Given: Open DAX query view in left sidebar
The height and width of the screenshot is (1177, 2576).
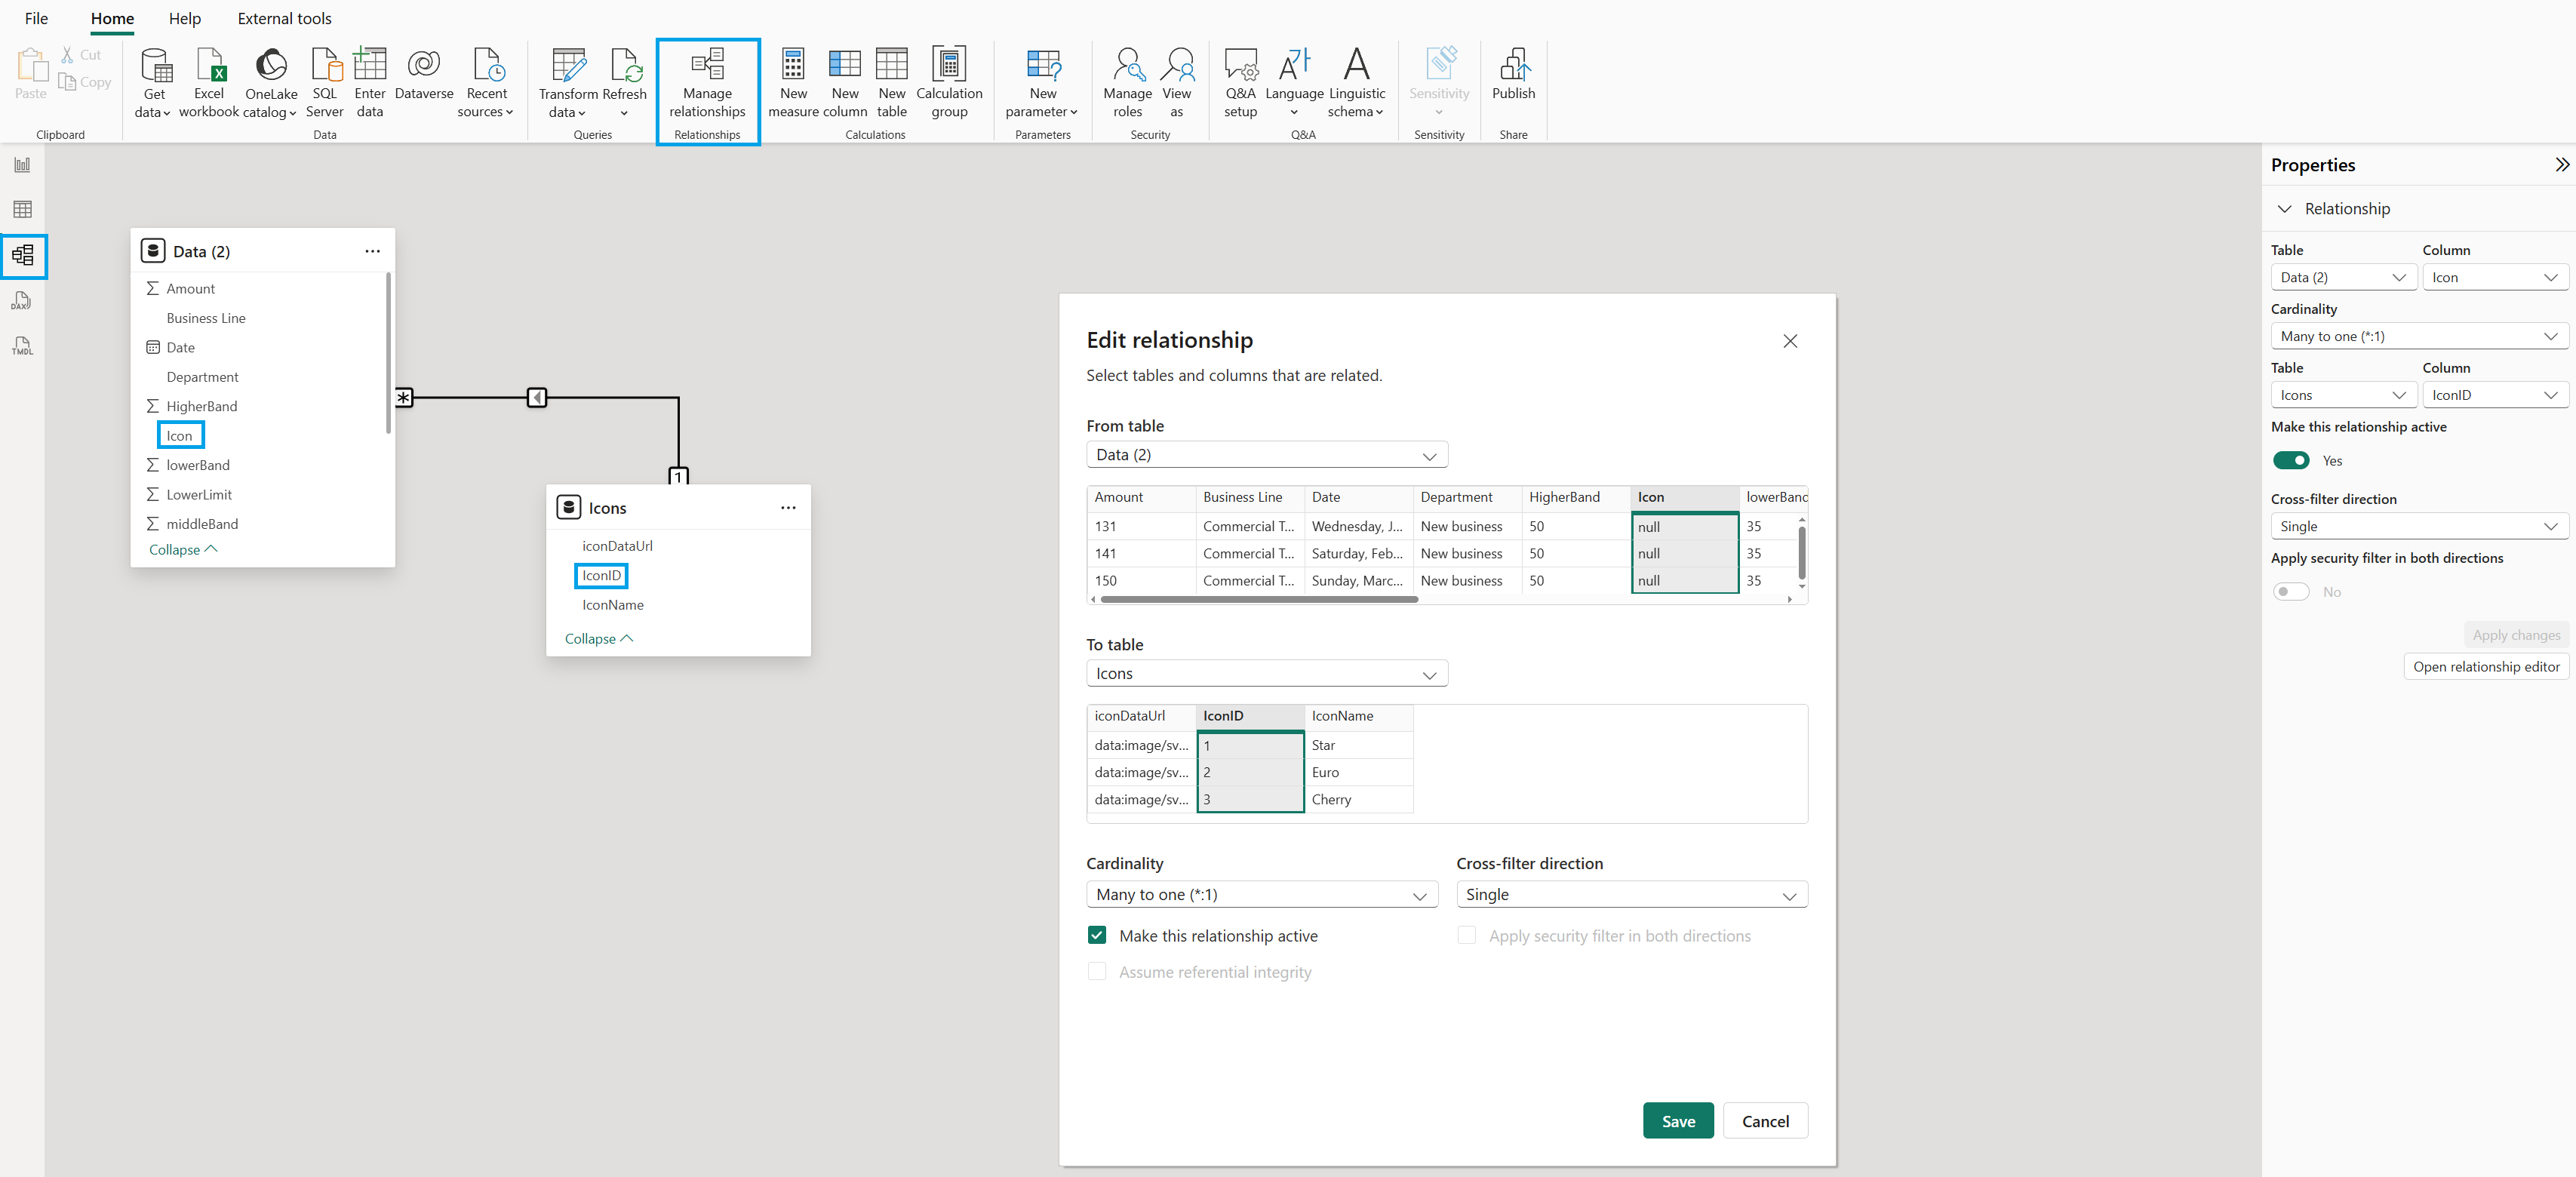Looking at the screenshot, I should click(22, 301).
